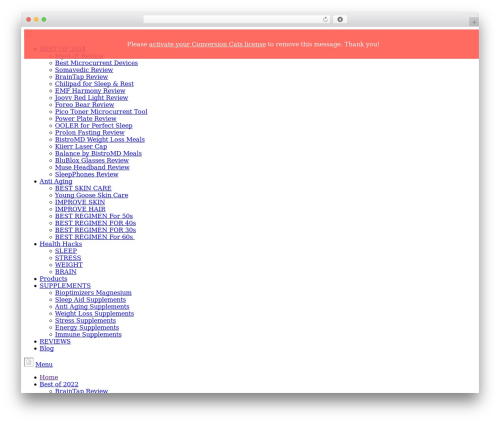This screenshot has height=423, width=500.
Task: Click the download icon beside address bar
Action: (x=340, y=20)
